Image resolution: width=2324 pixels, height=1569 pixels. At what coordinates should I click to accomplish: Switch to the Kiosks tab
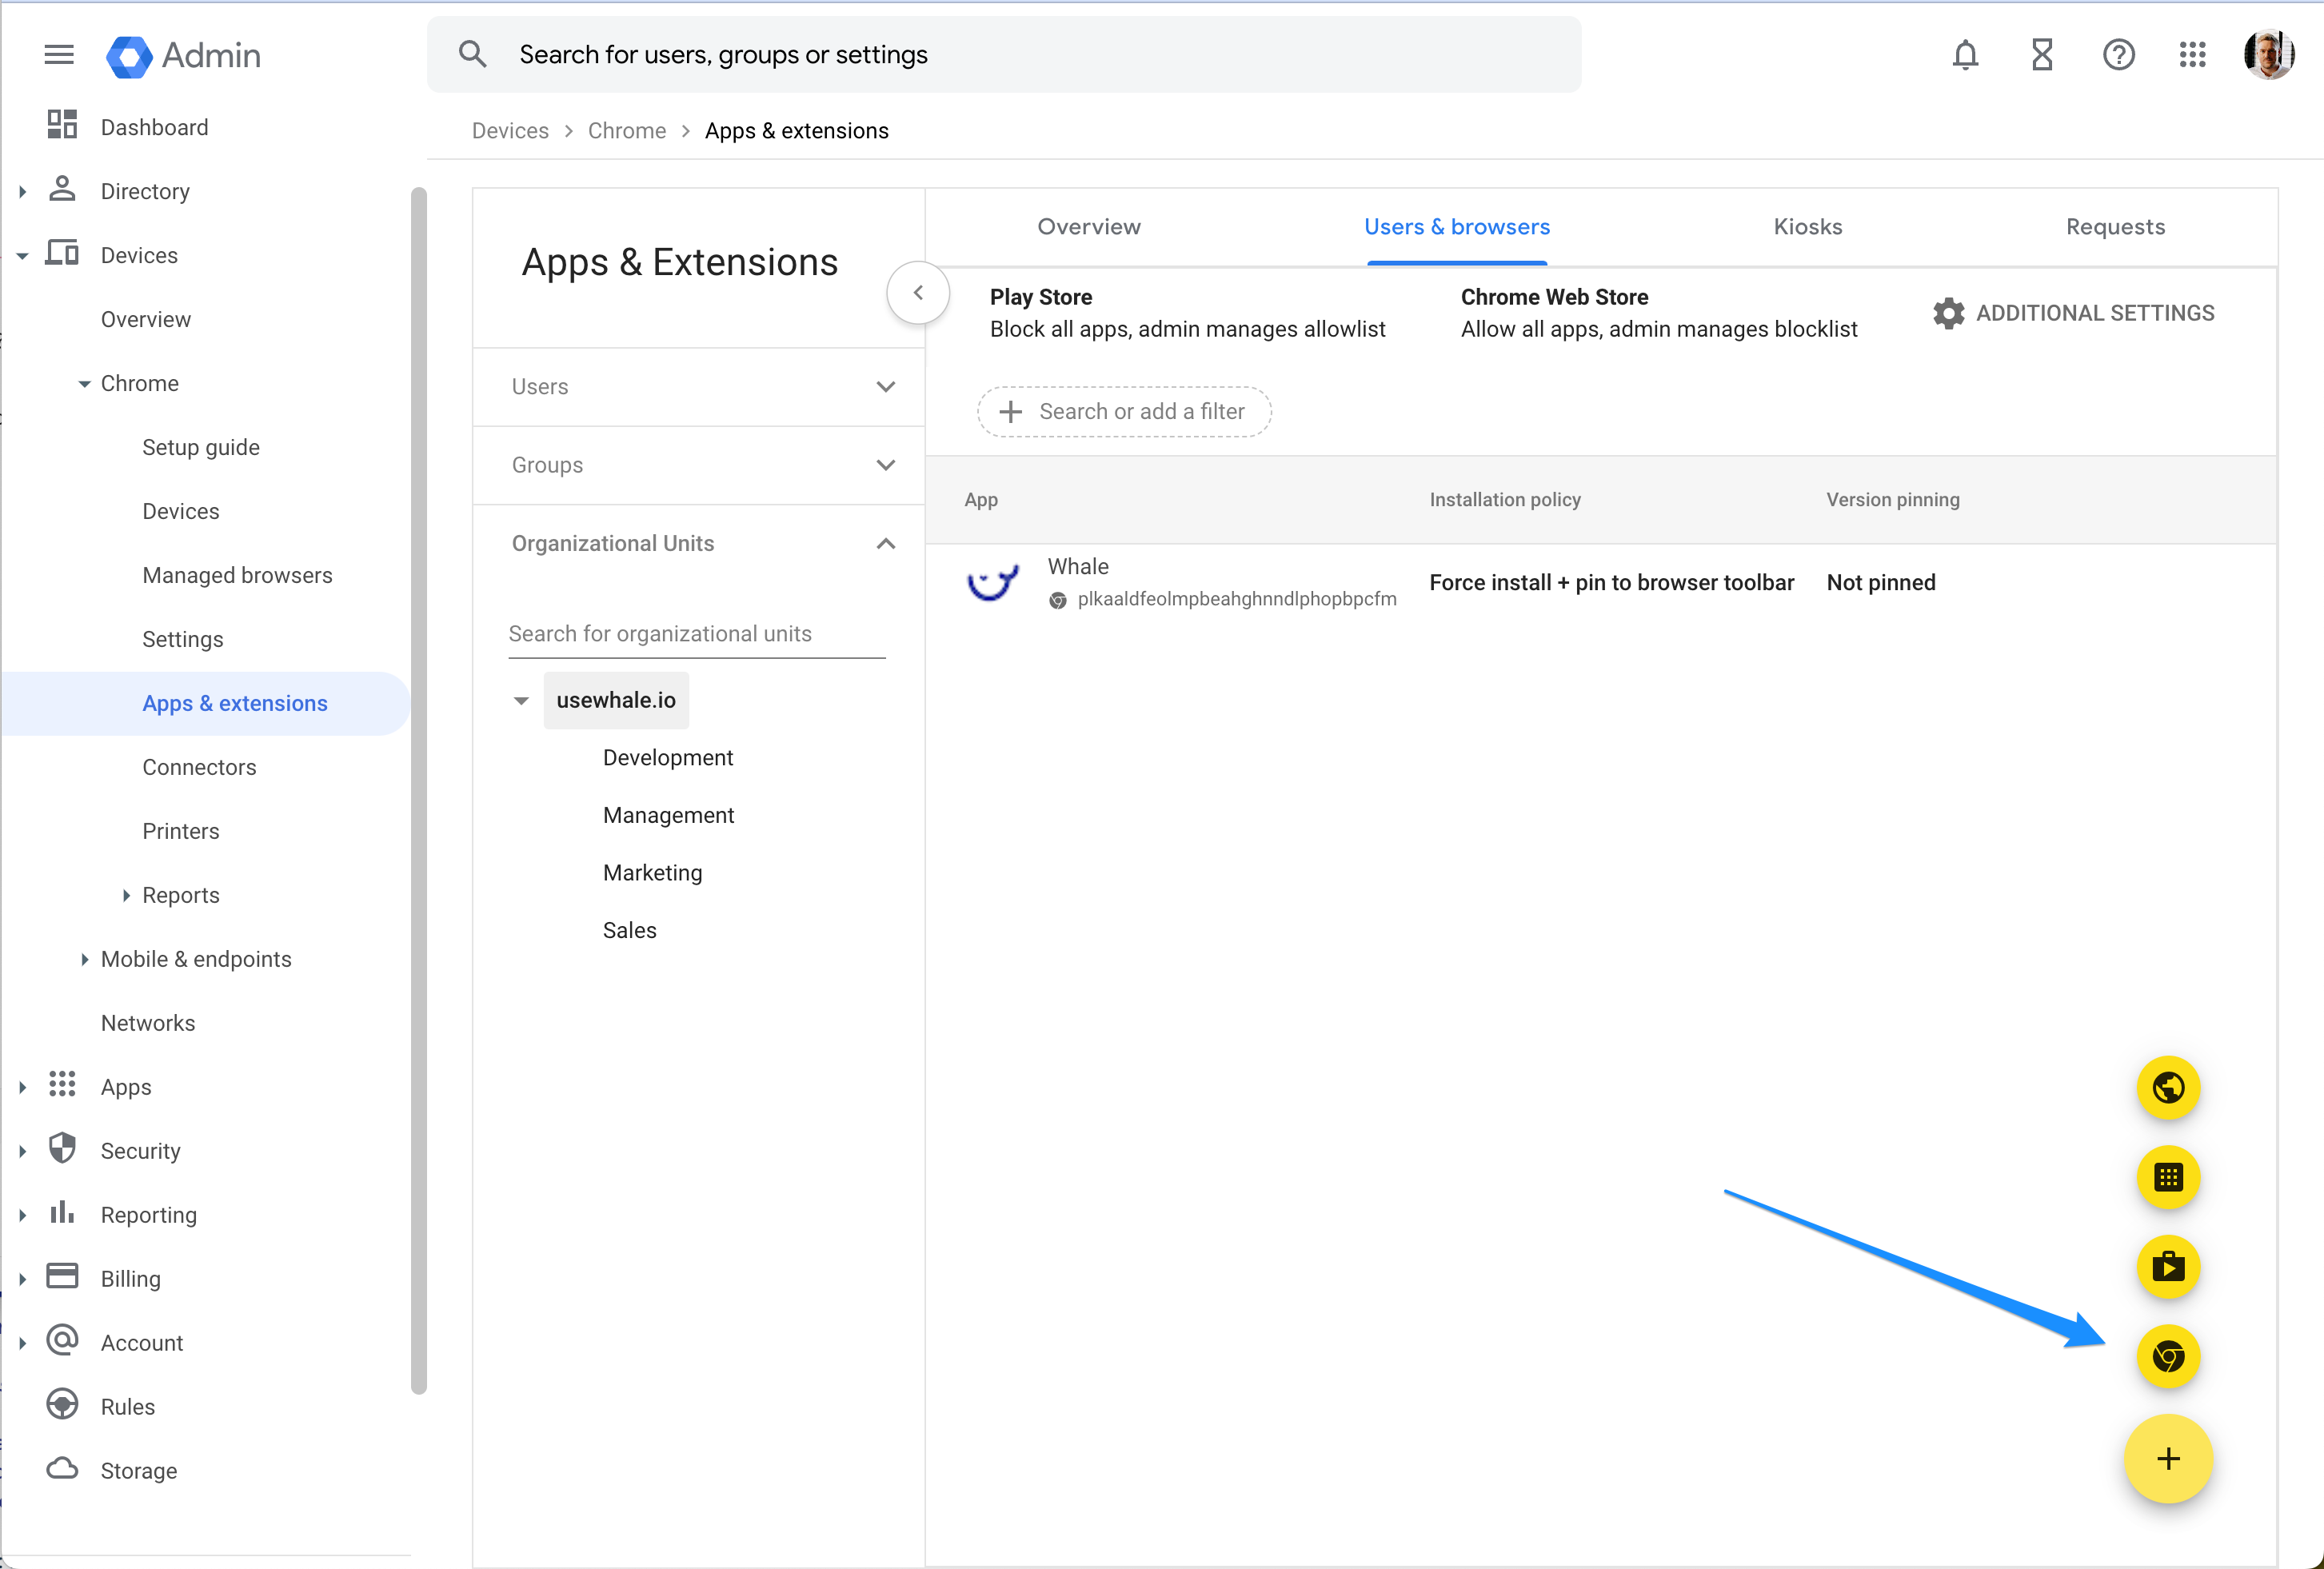point(1807,227)
